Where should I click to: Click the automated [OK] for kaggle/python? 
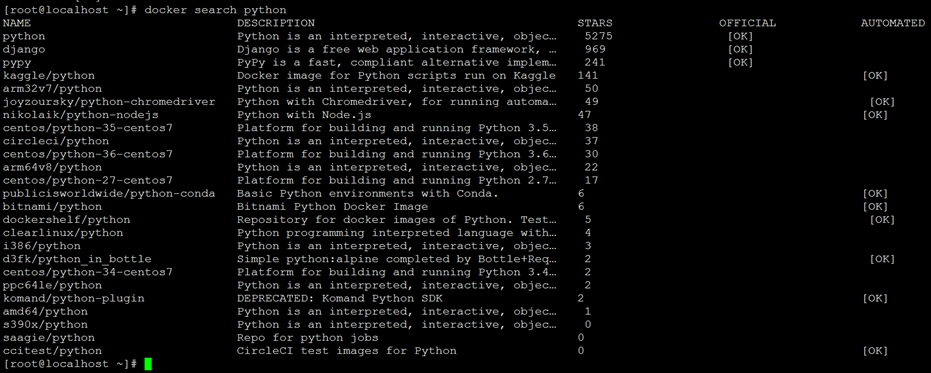875,75
